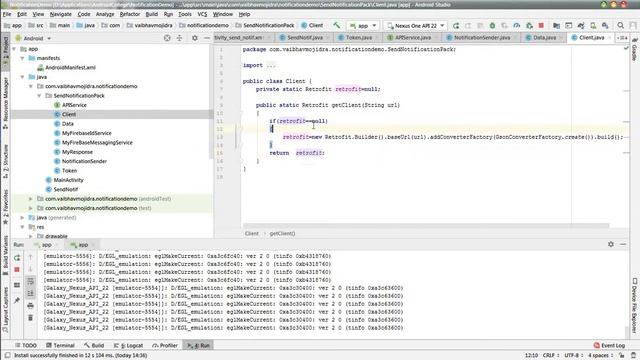Hide the Project panel with minus icon
640x360 pixels.
207,38
